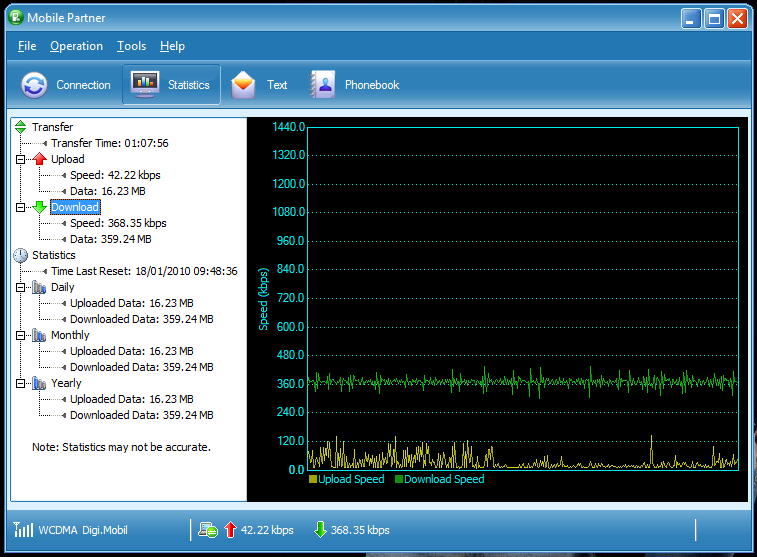Select Monthly Downloaded Data: 359.24 MB
The image size is (757, 557).
click(x=142, y=367)
